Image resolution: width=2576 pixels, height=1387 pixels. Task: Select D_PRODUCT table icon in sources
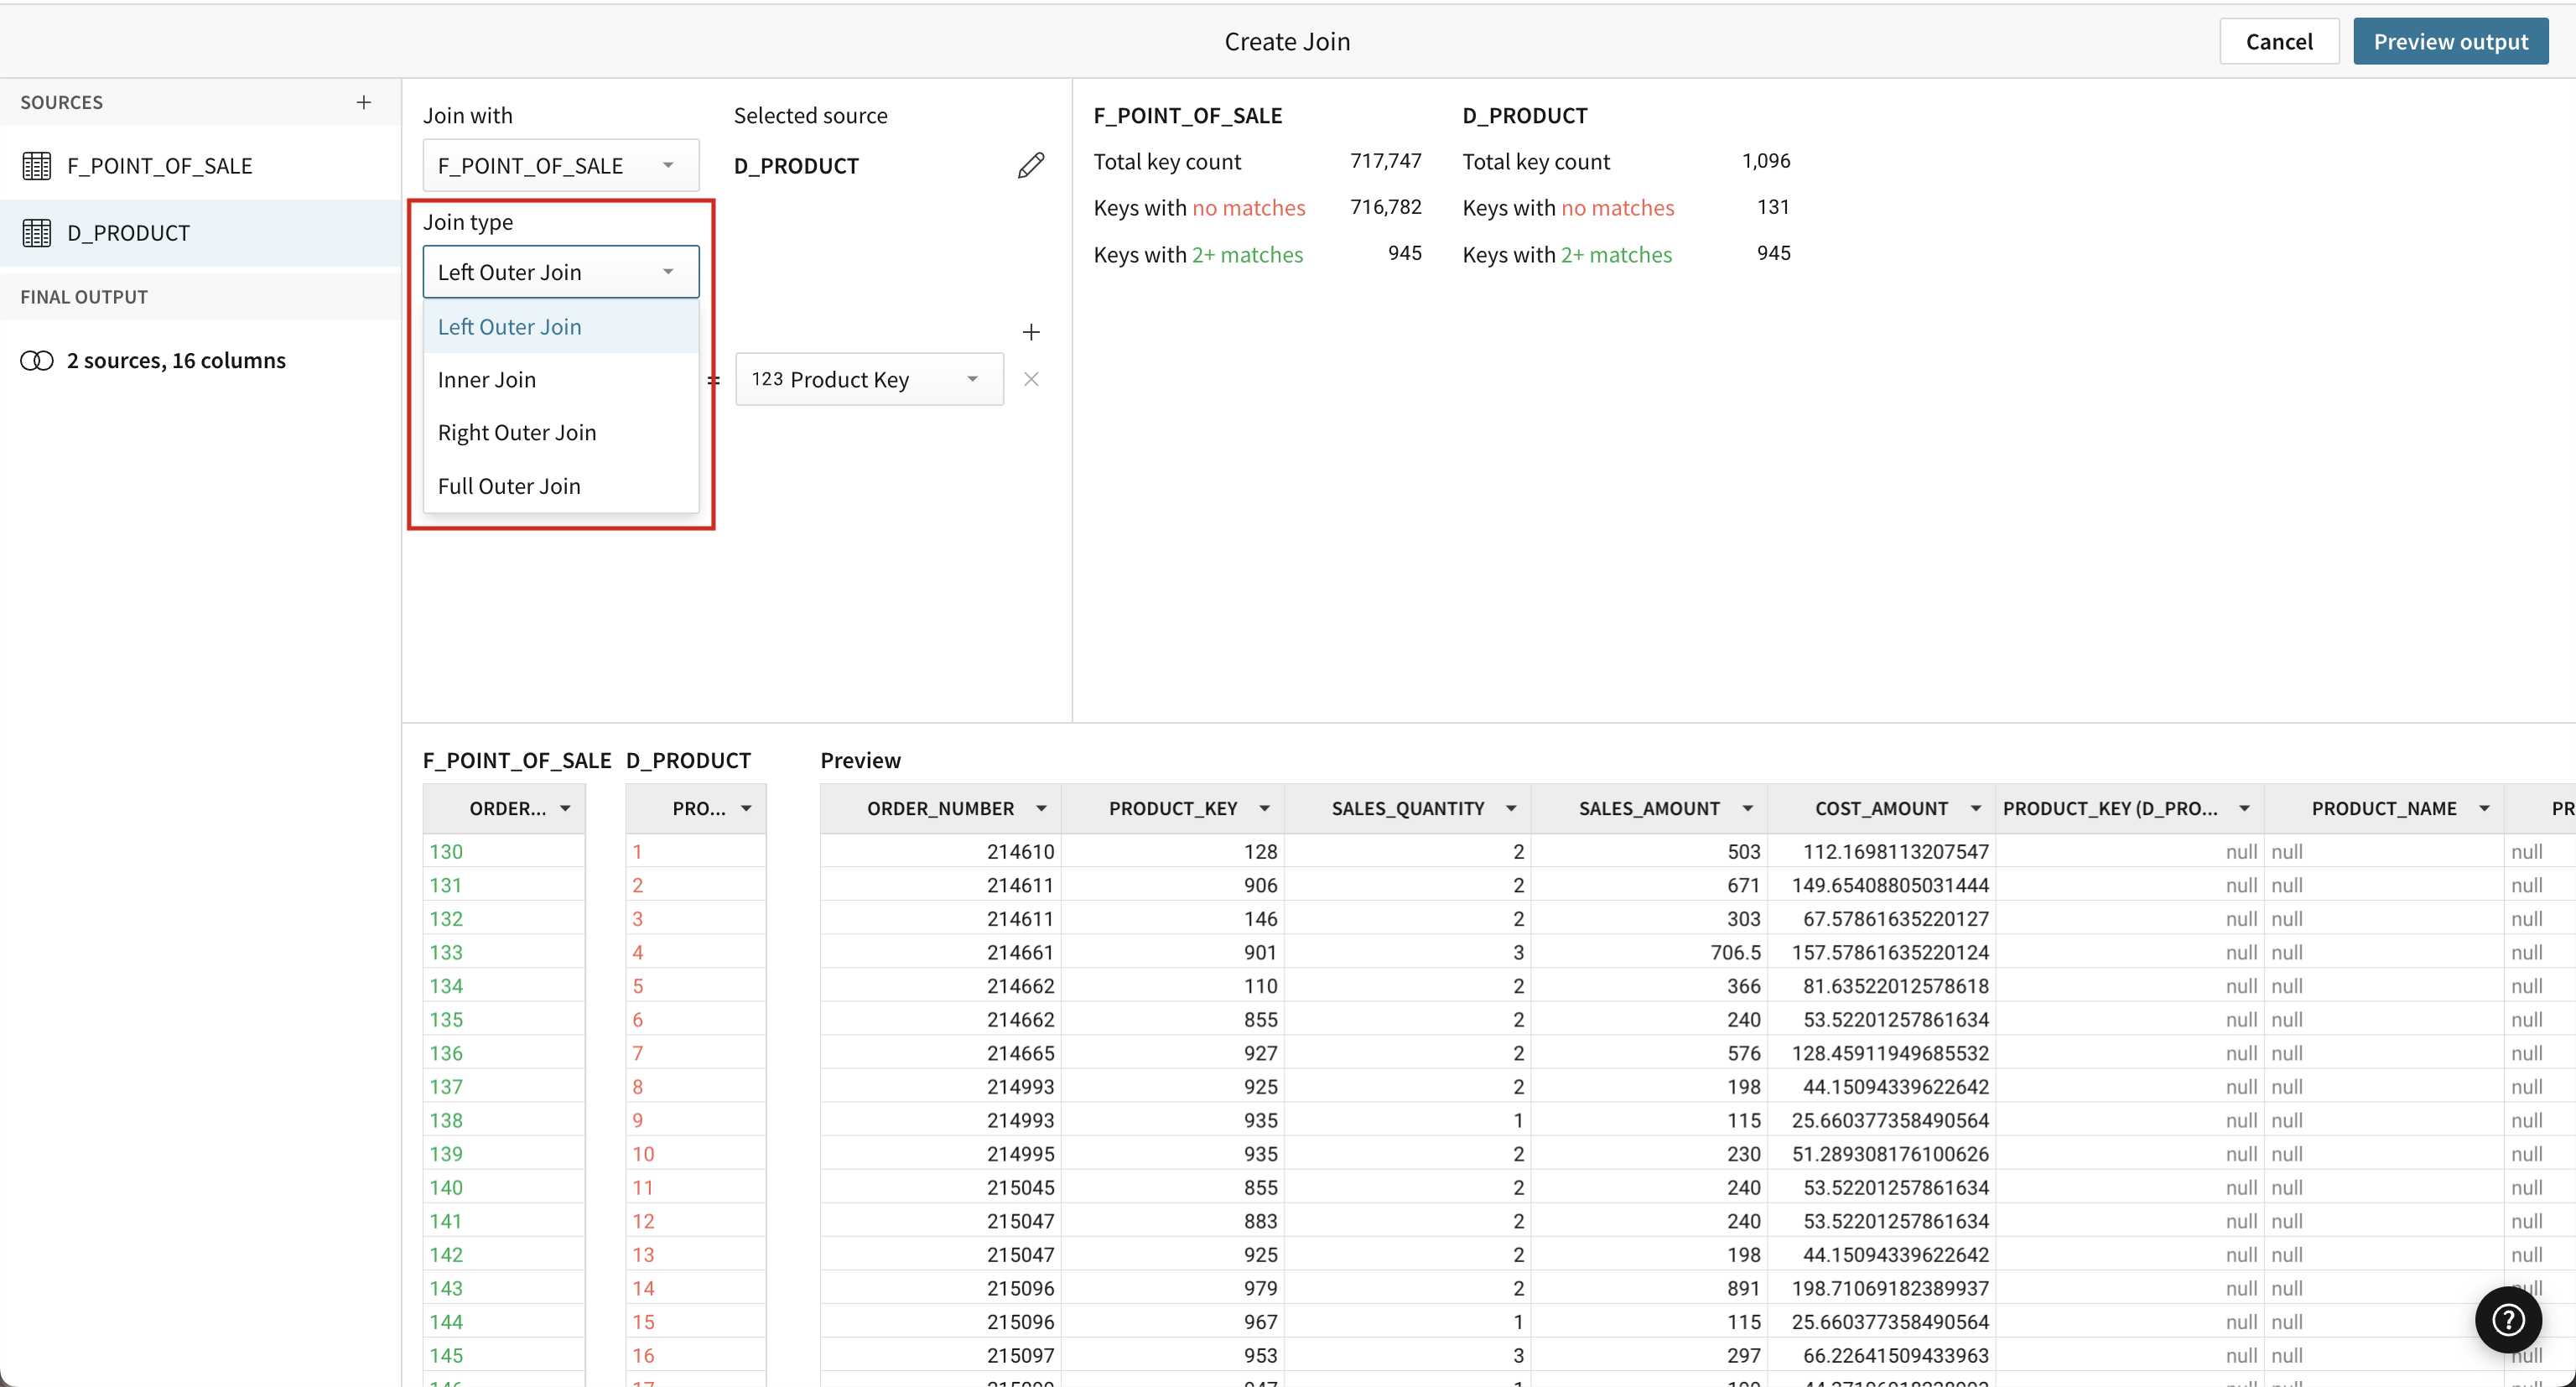[x=37, y=233]
